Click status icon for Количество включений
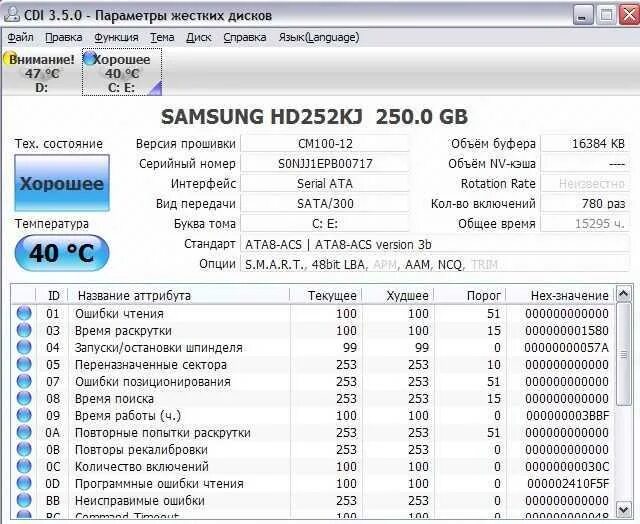Viewport: 640px width, 524px height. [x=24, y=466]
